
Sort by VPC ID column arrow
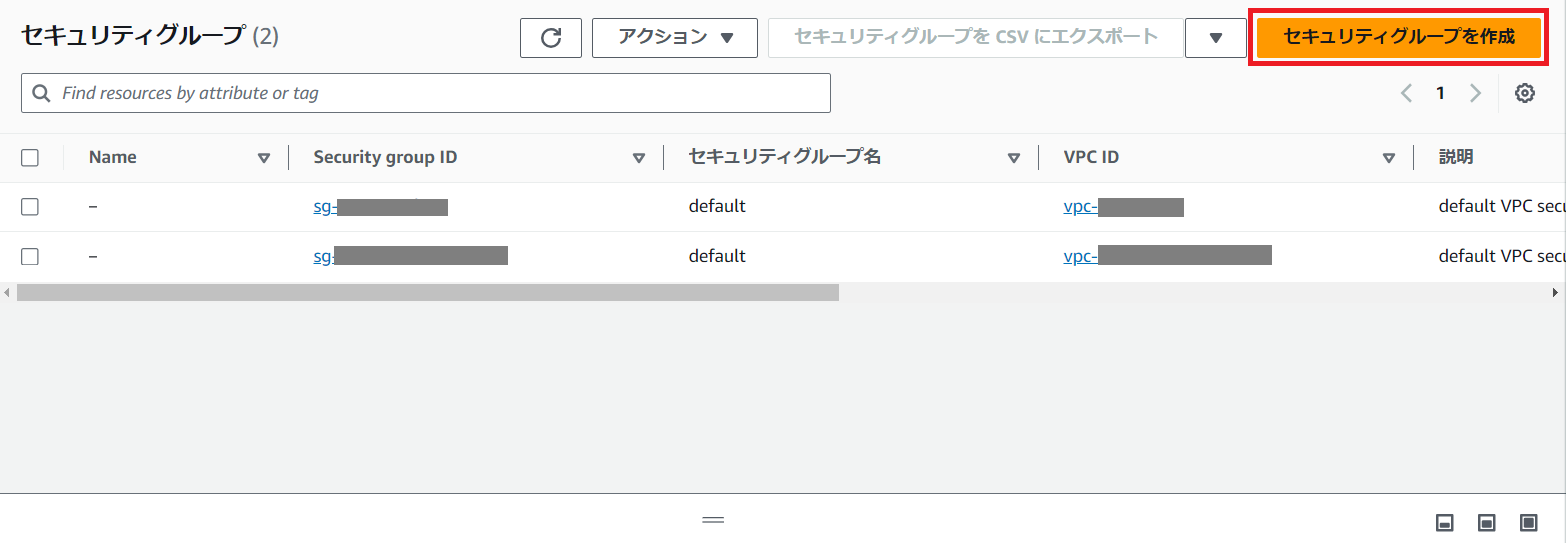pyautogui.click(x=1388, y=158)
